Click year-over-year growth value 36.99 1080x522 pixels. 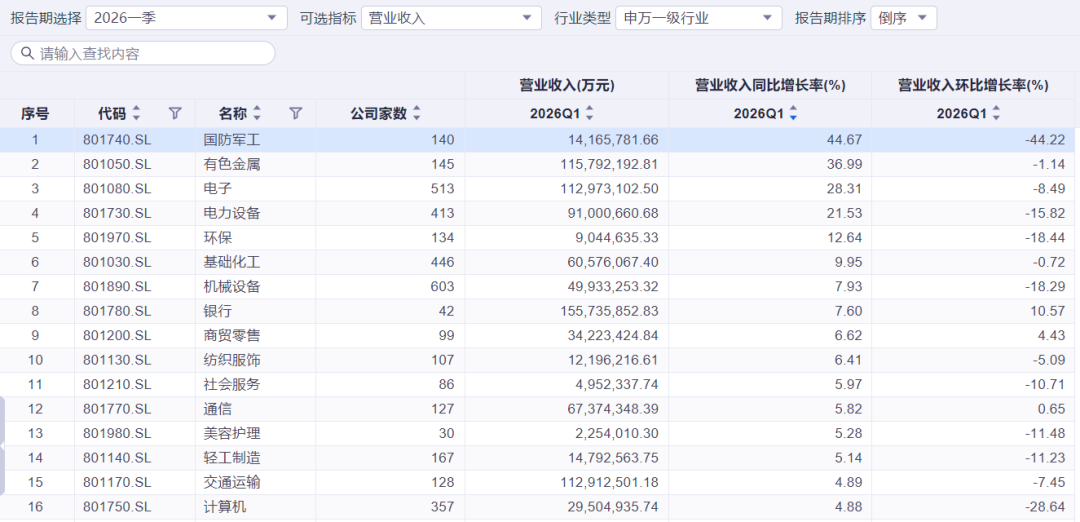click(844, 165)
